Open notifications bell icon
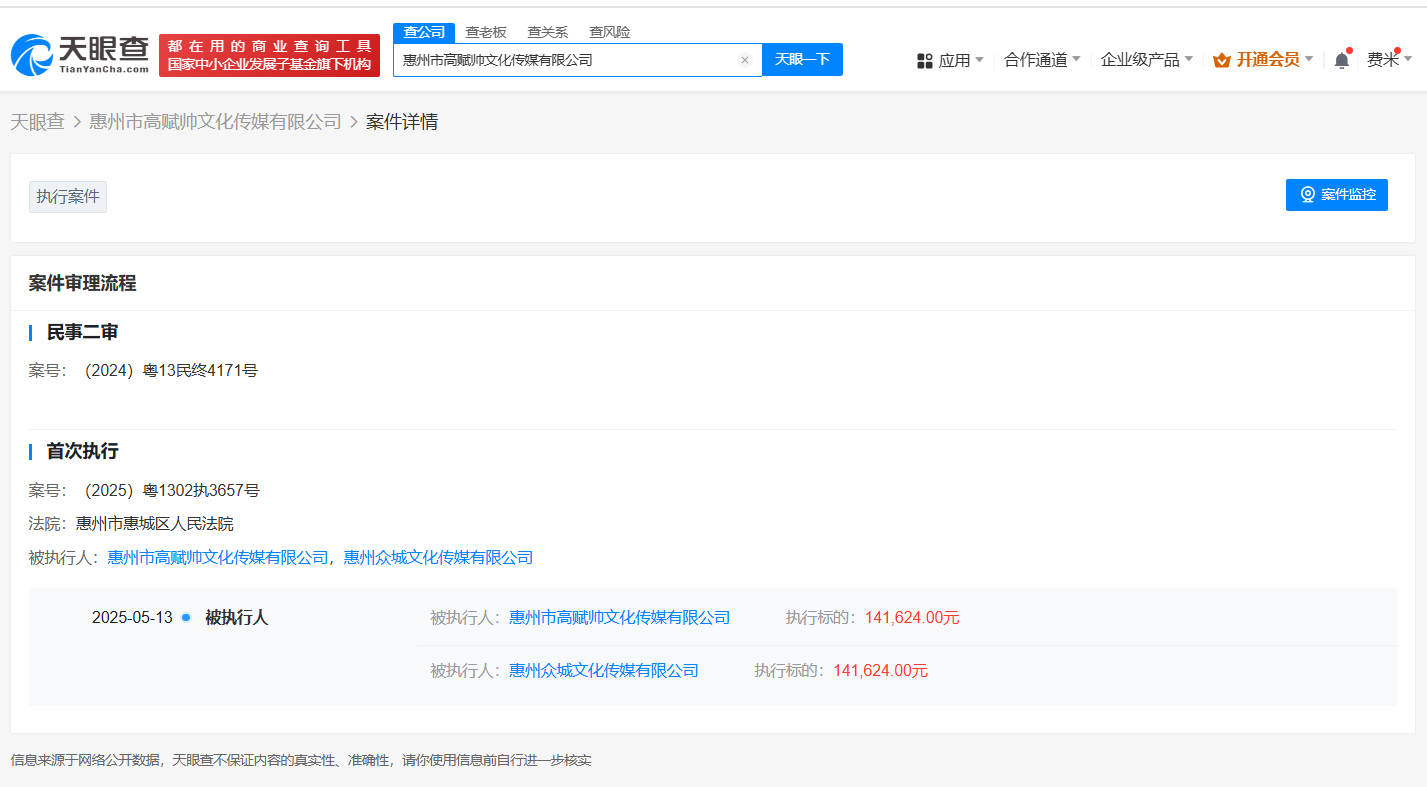Viewport: 1427px width, 787px height. (x=1342, y=60)
